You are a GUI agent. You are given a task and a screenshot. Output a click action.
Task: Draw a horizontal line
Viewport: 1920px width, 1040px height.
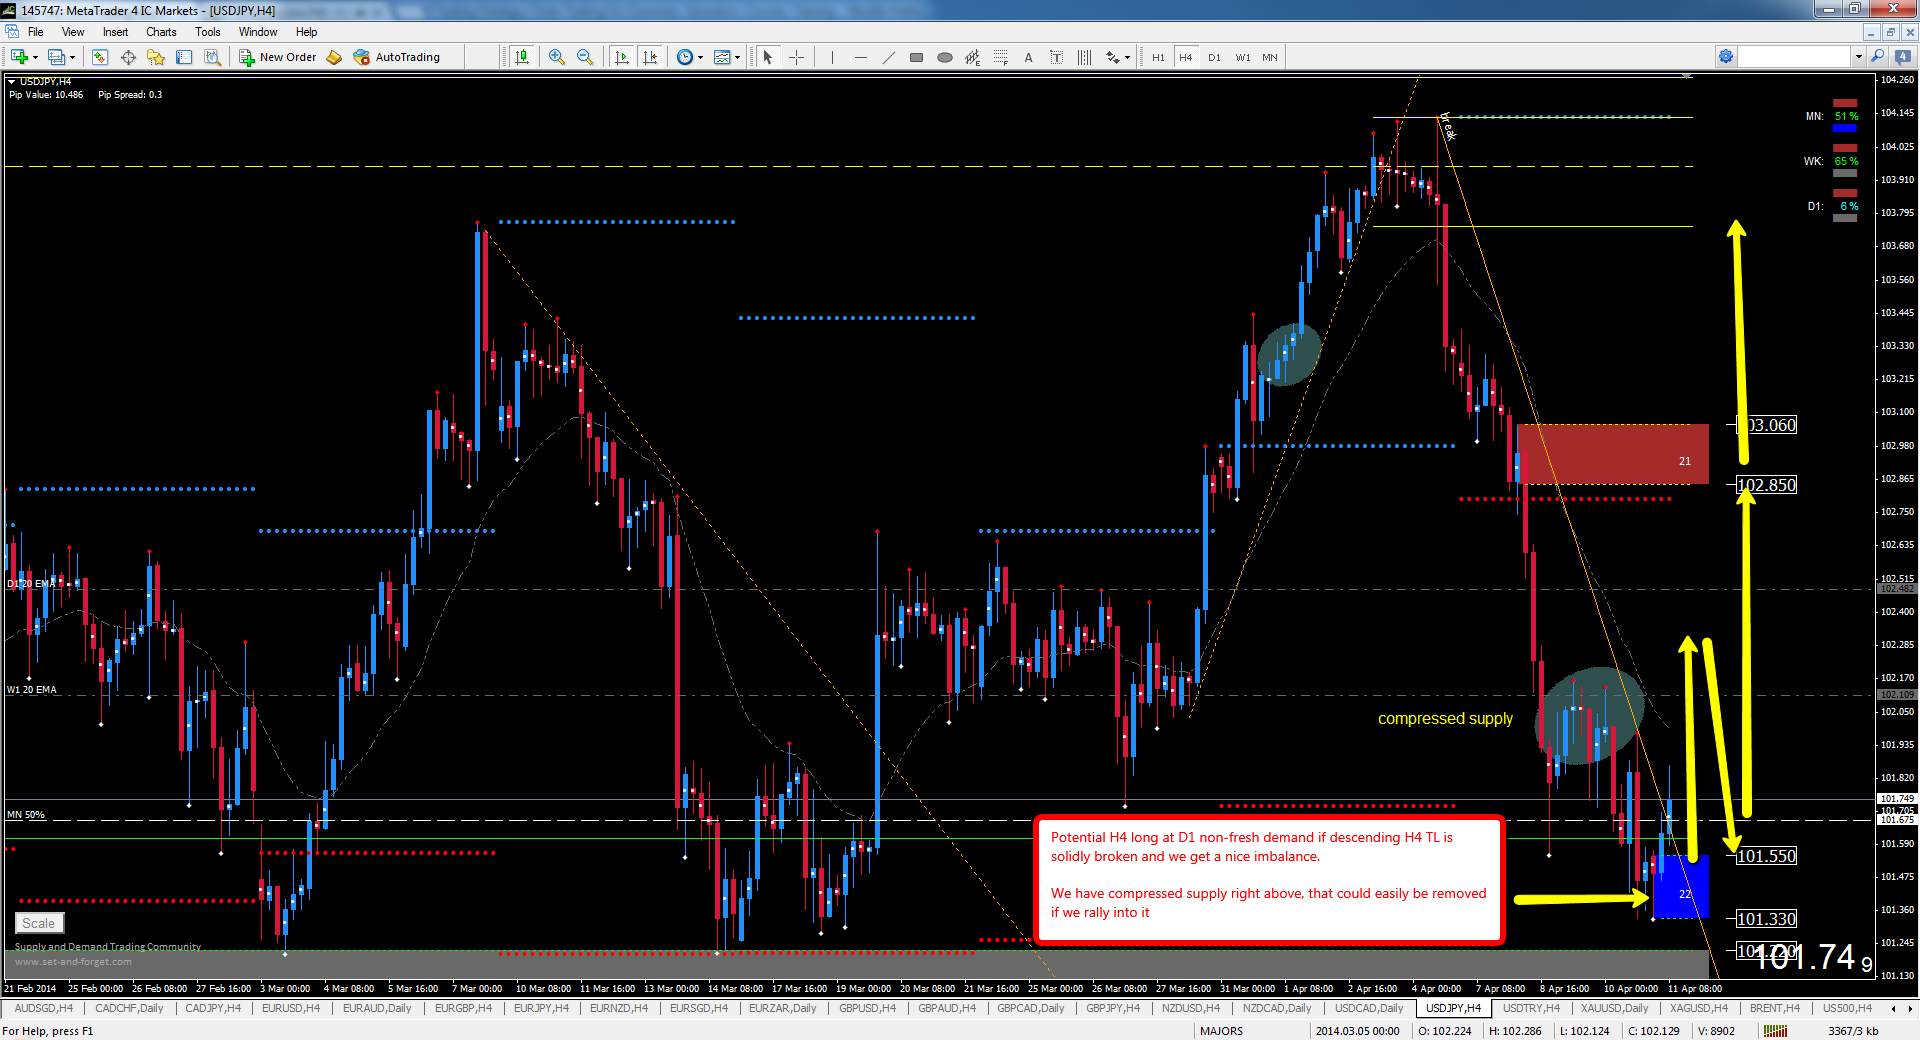click(860, 57)
